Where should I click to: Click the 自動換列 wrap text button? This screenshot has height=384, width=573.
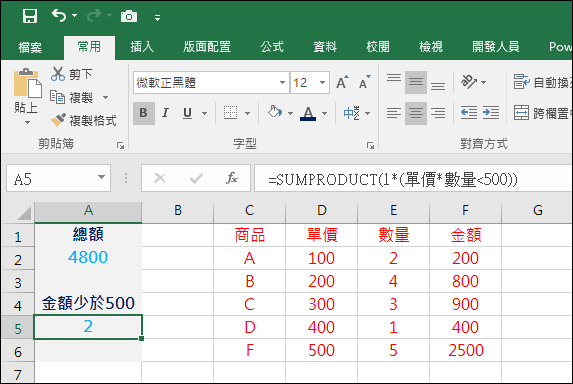[542, 82]
